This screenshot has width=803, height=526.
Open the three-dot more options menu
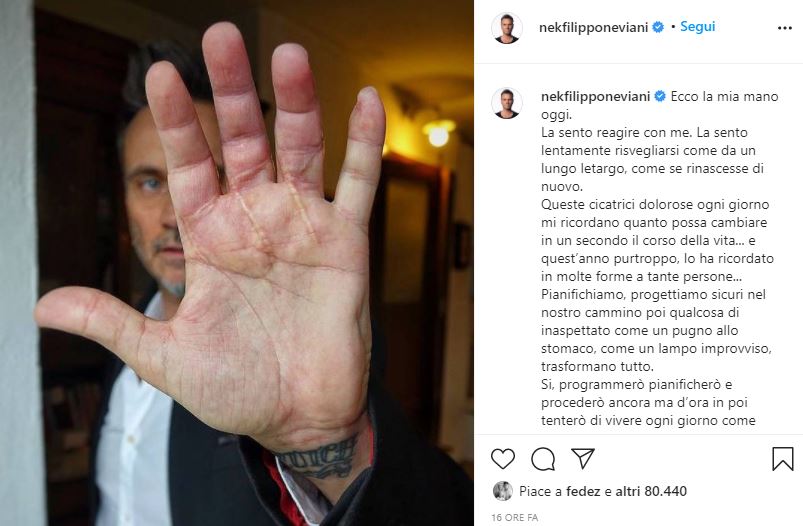tap(785, 28)
